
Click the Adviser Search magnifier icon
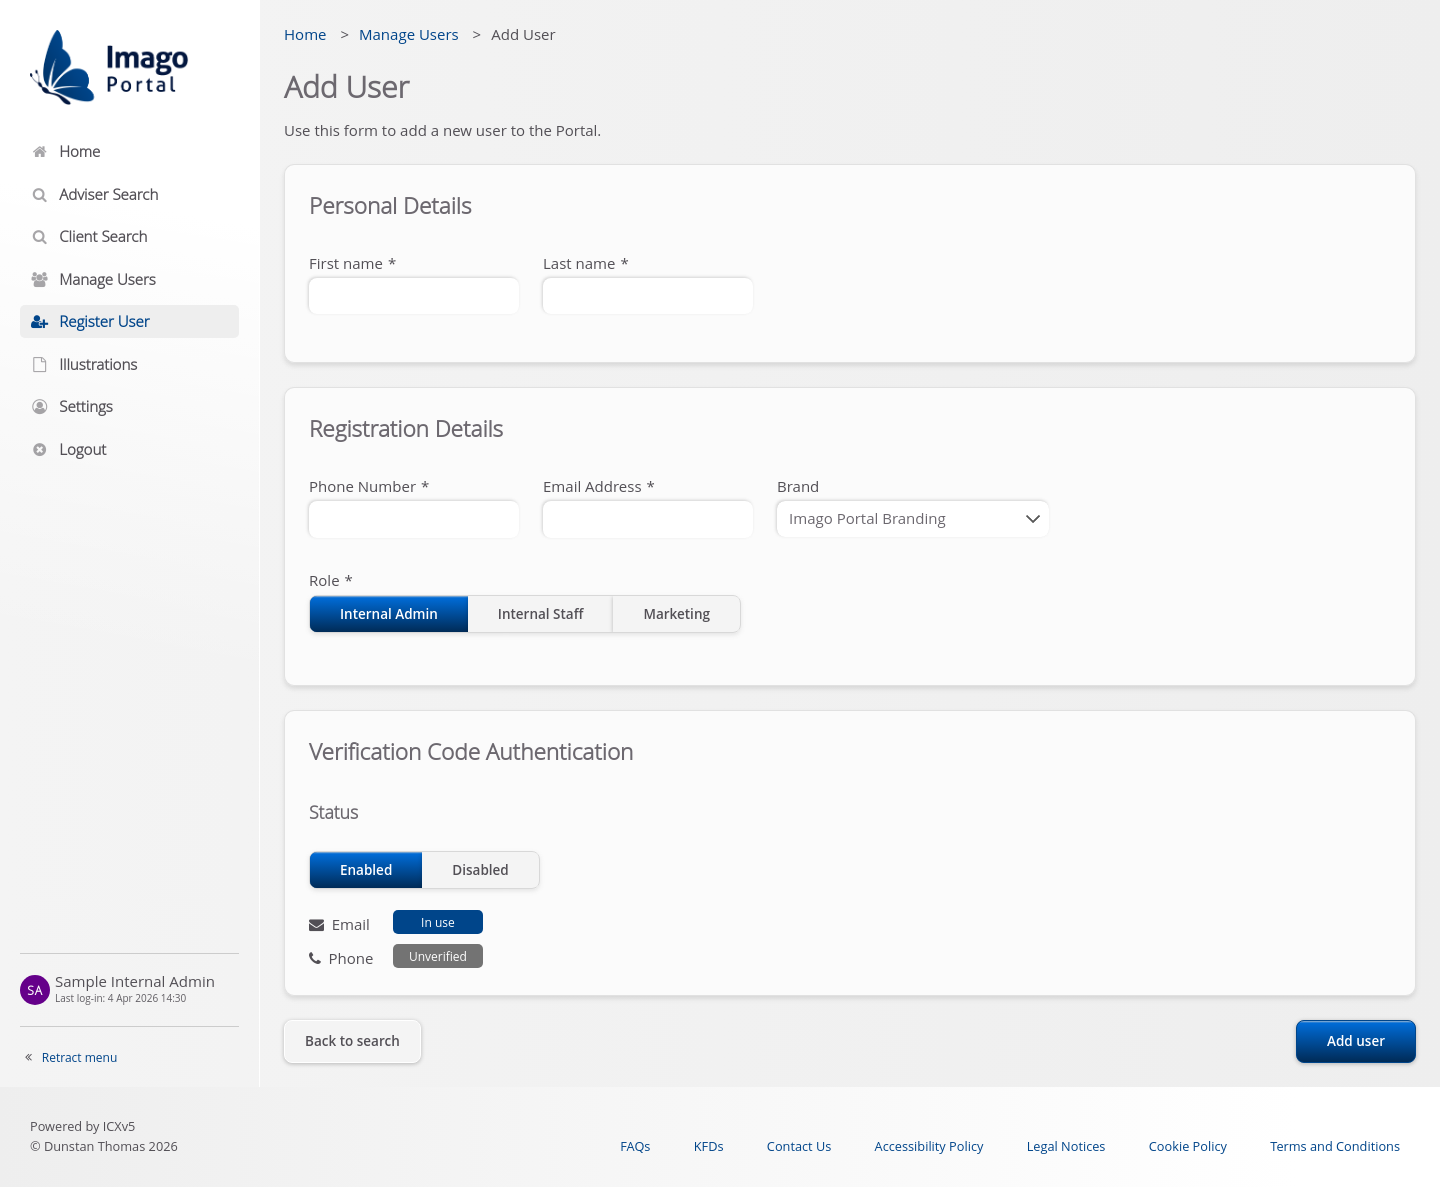[x=40, y=195]
